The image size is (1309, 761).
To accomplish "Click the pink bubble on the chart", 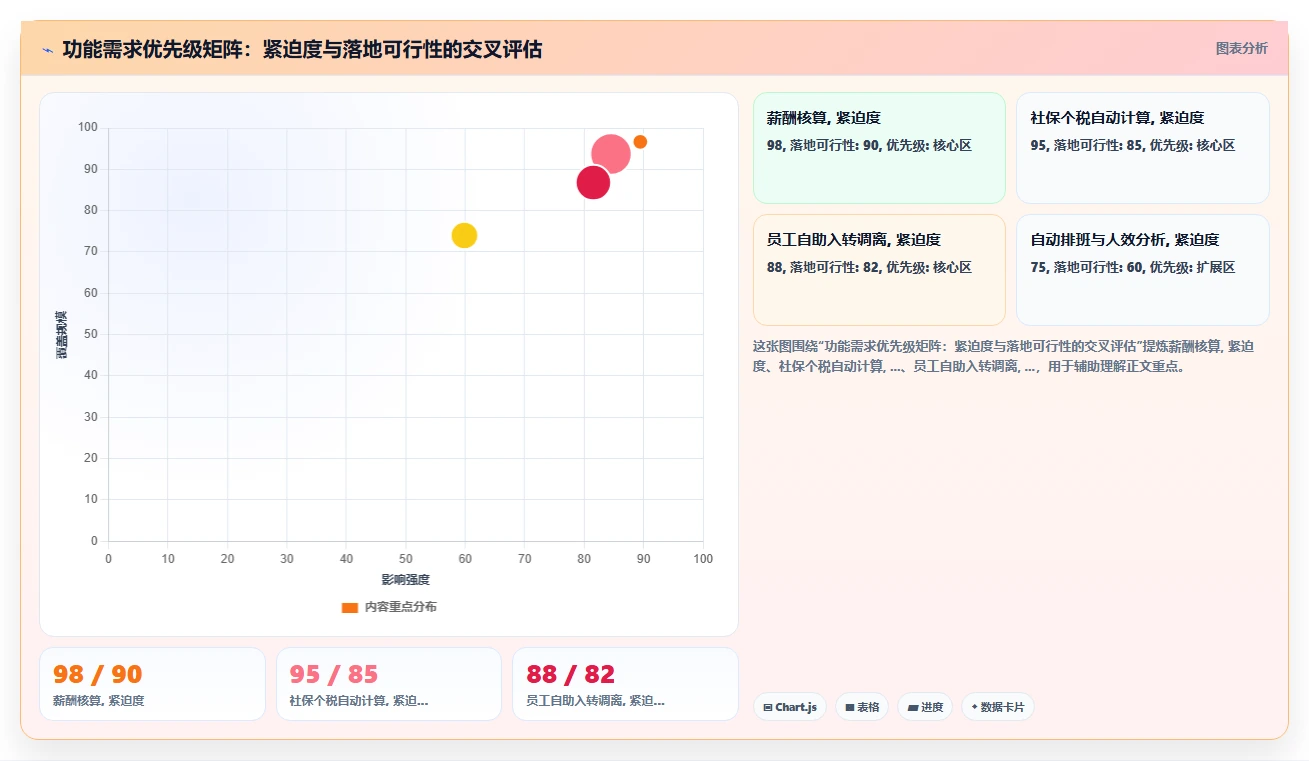I will pos(611,153).
